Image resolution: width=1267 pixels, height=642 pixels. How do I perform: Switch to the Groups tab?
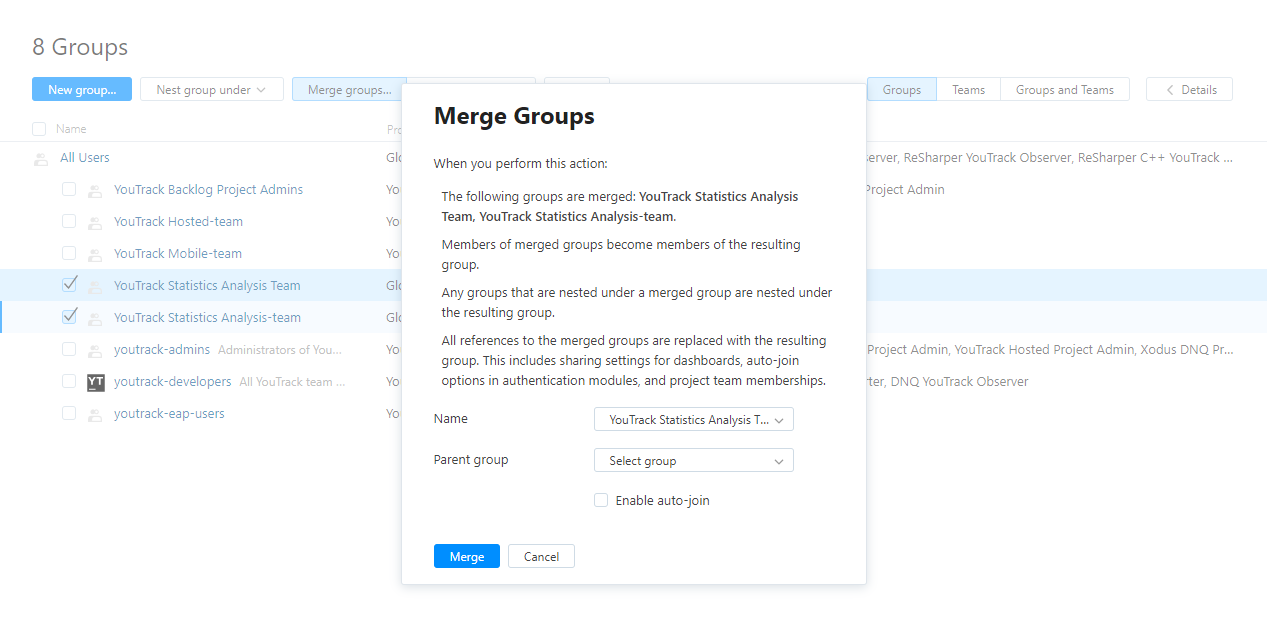902,90
